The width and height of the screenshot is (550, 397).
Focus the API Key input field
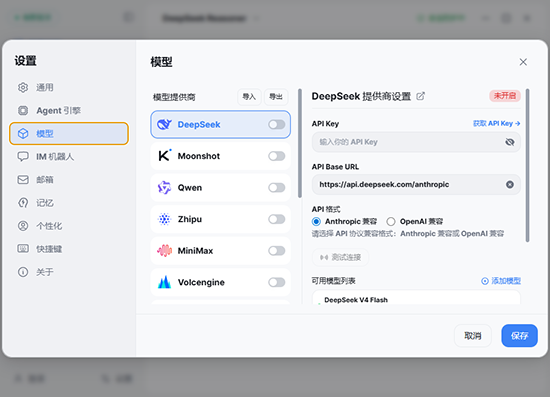pyautogui.click(x=416, y=142)
